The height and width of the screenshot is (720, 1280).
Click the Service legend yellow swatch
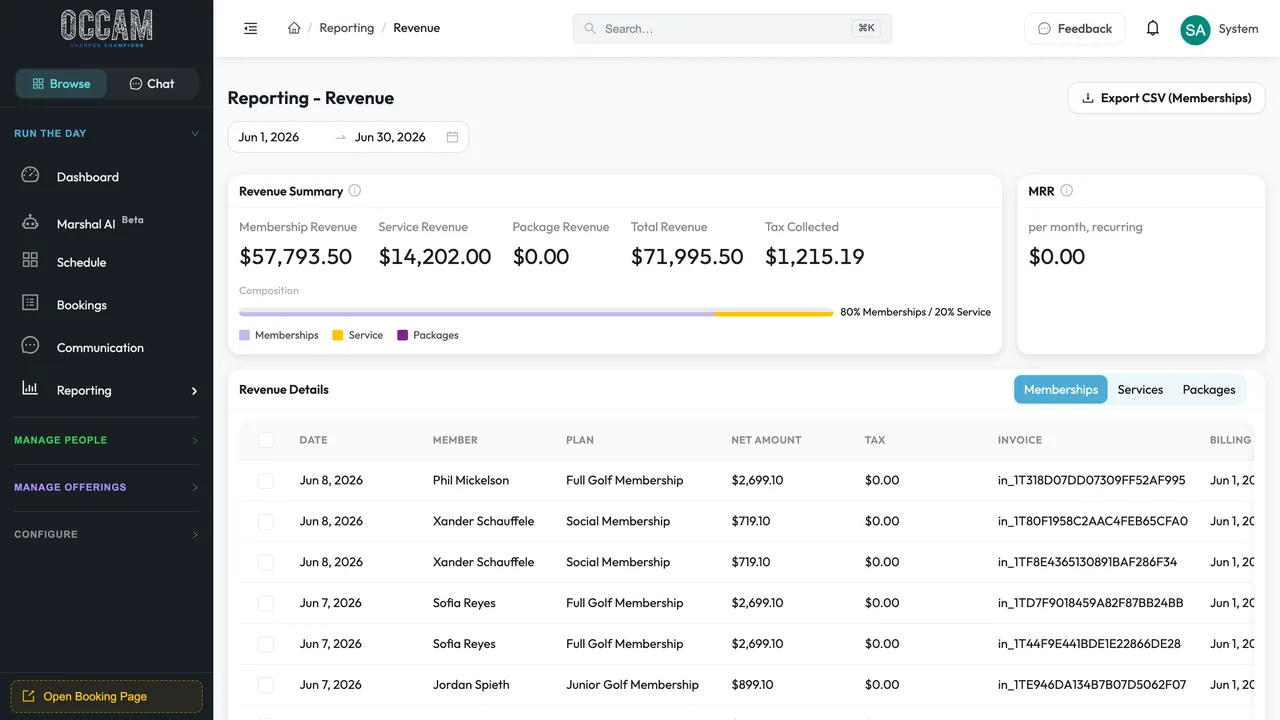(338, 335)
